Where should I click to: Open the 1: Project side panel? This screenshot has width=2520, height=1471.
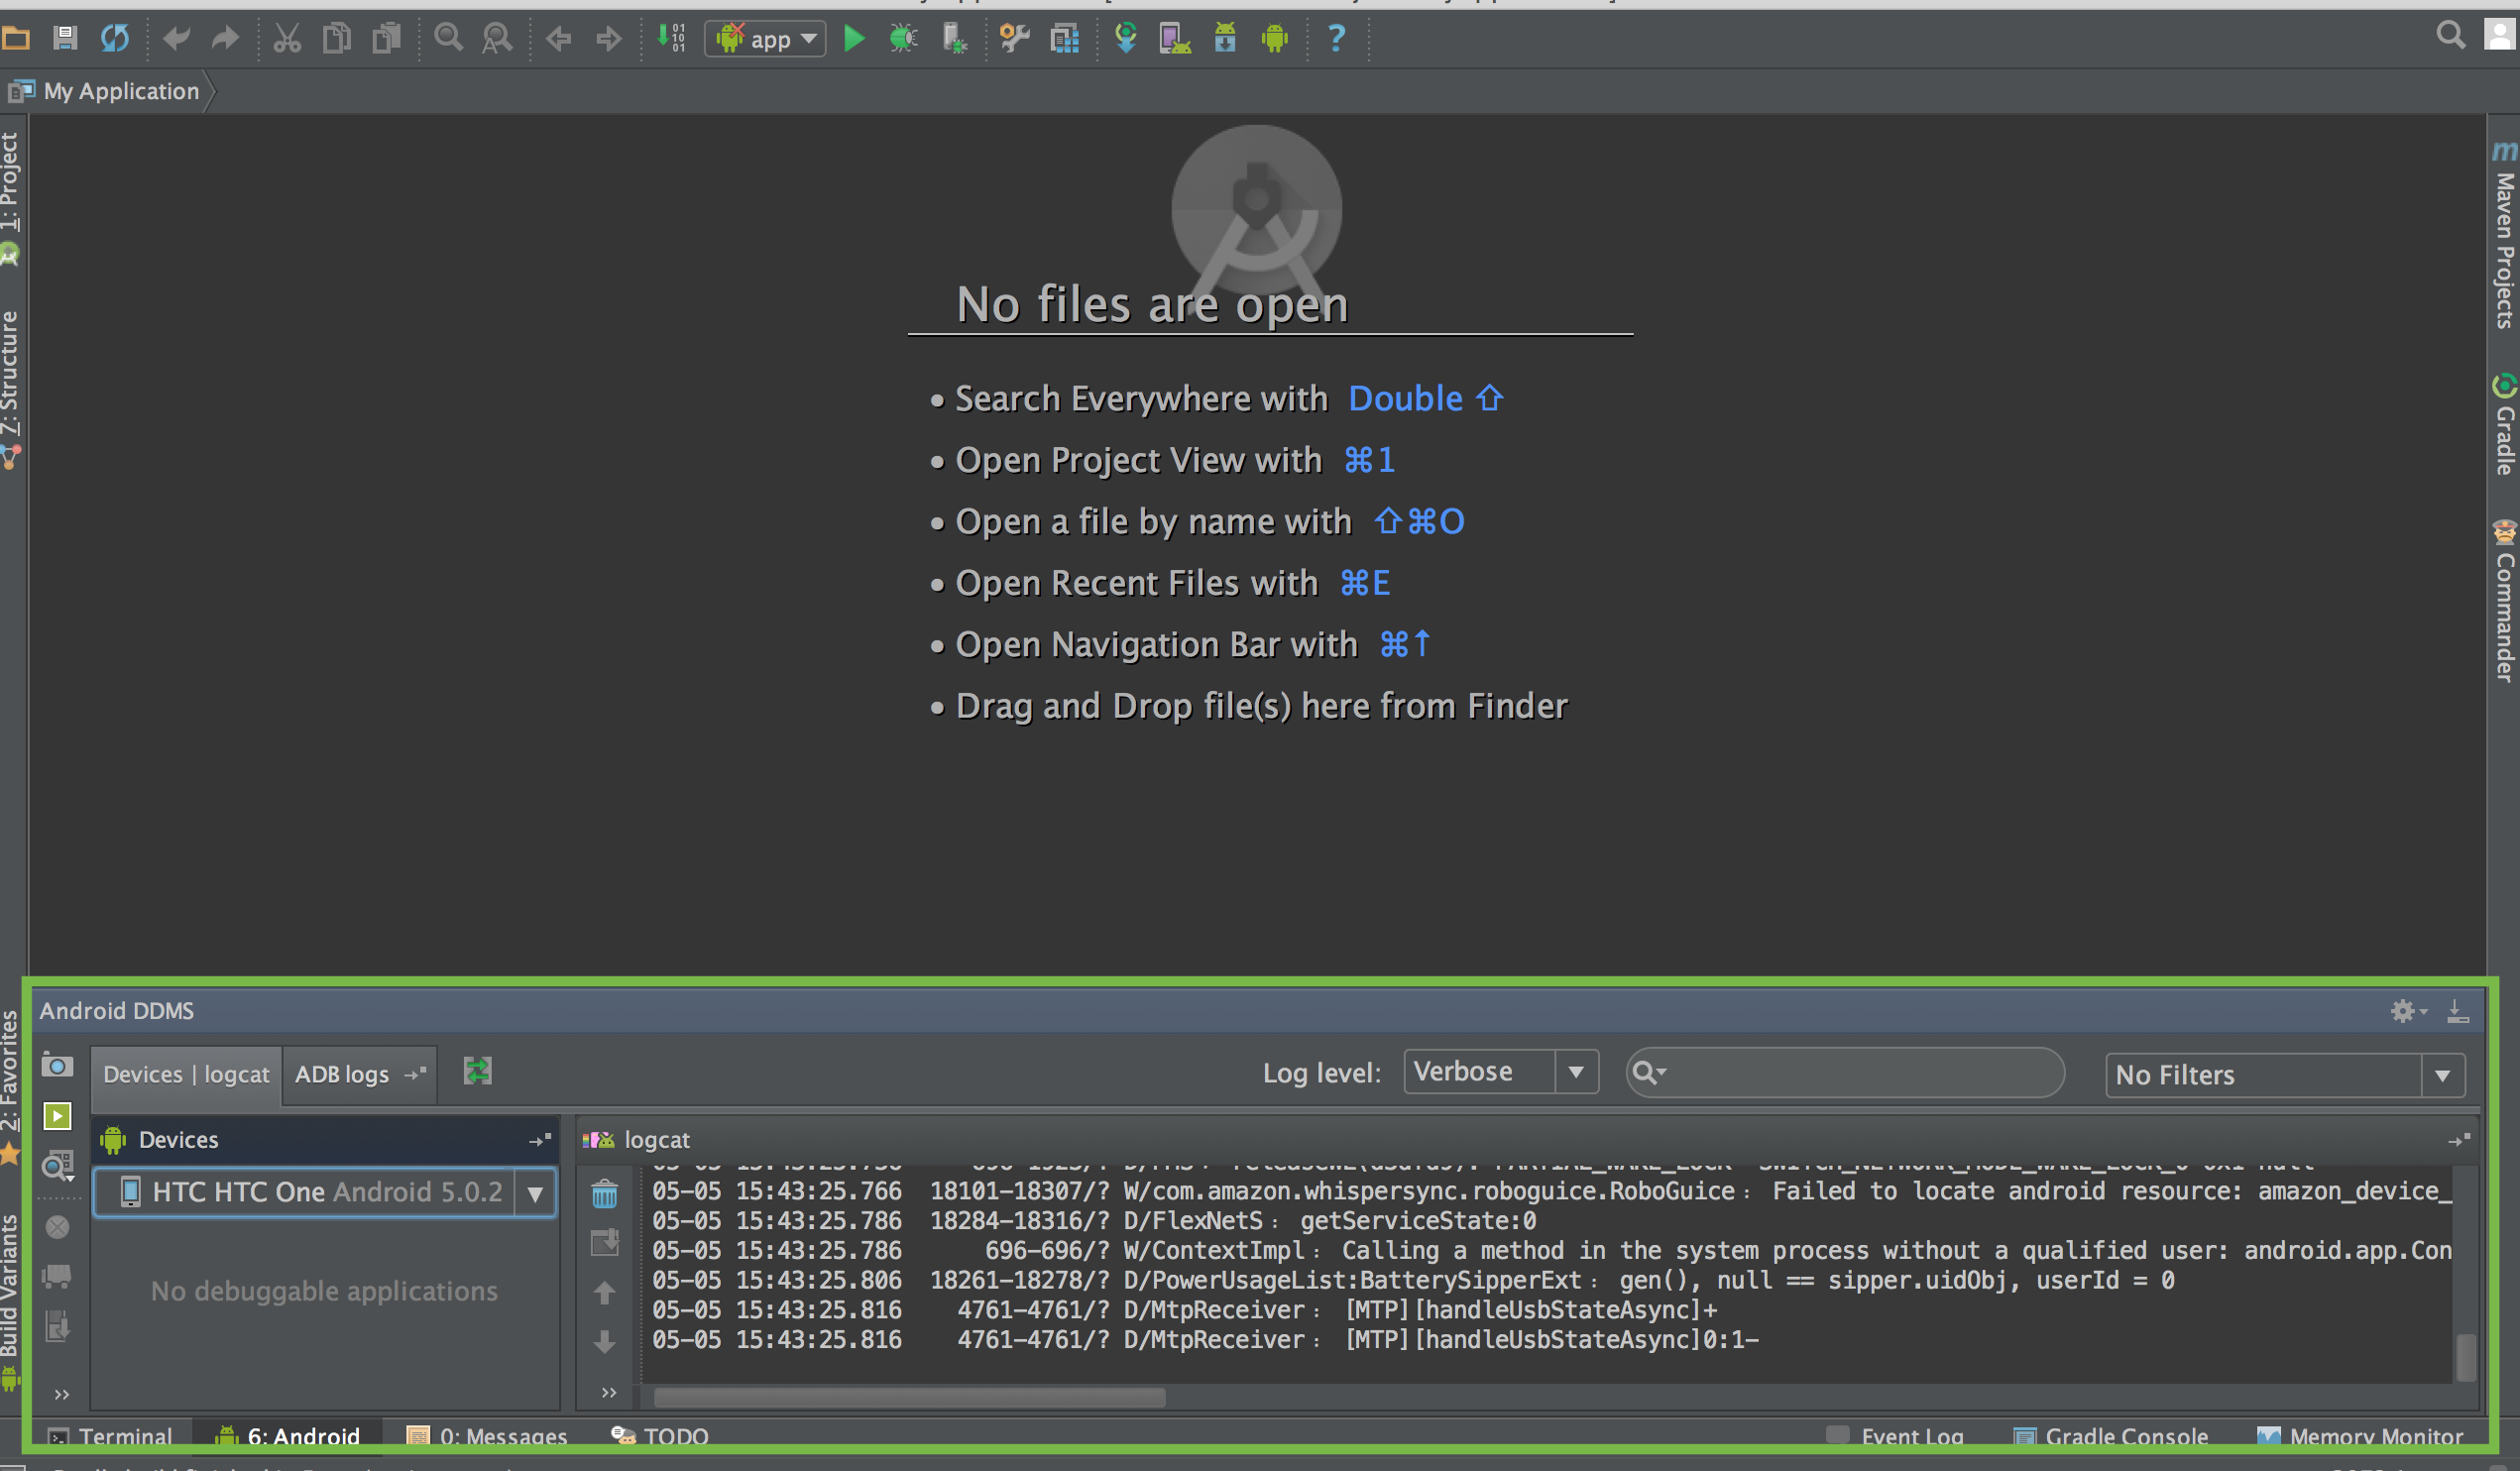tap(11, 198)
